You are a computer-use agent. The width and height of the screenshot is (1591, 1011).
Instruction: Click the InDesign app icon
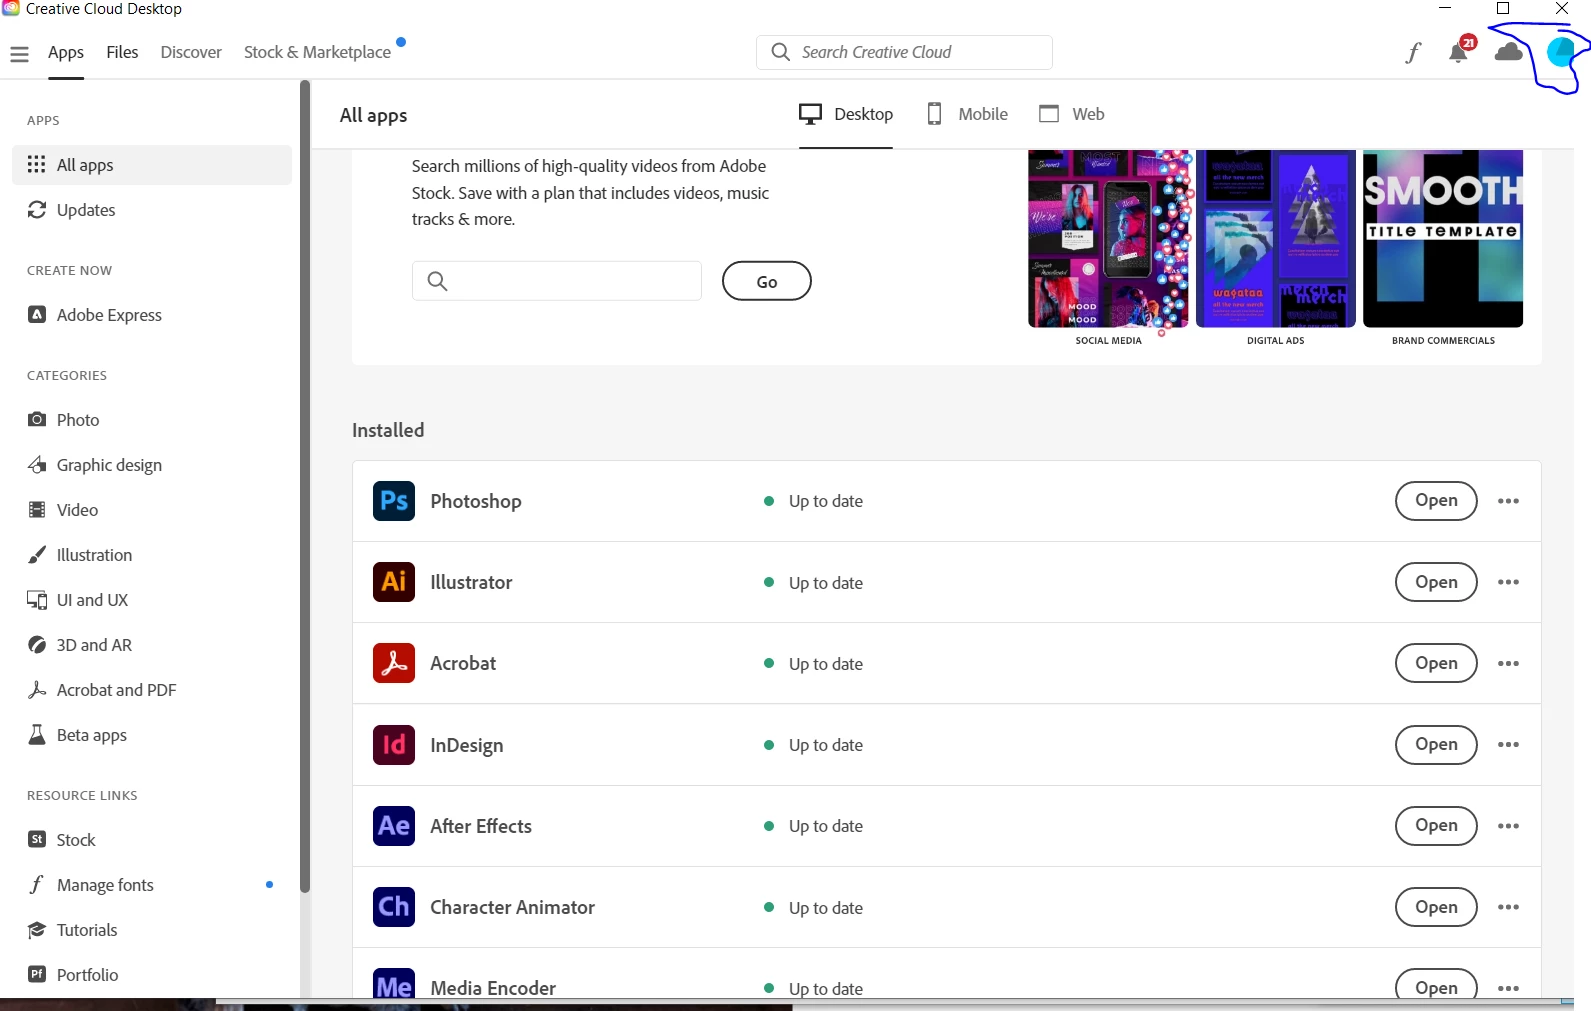click(x=394, y=745)
